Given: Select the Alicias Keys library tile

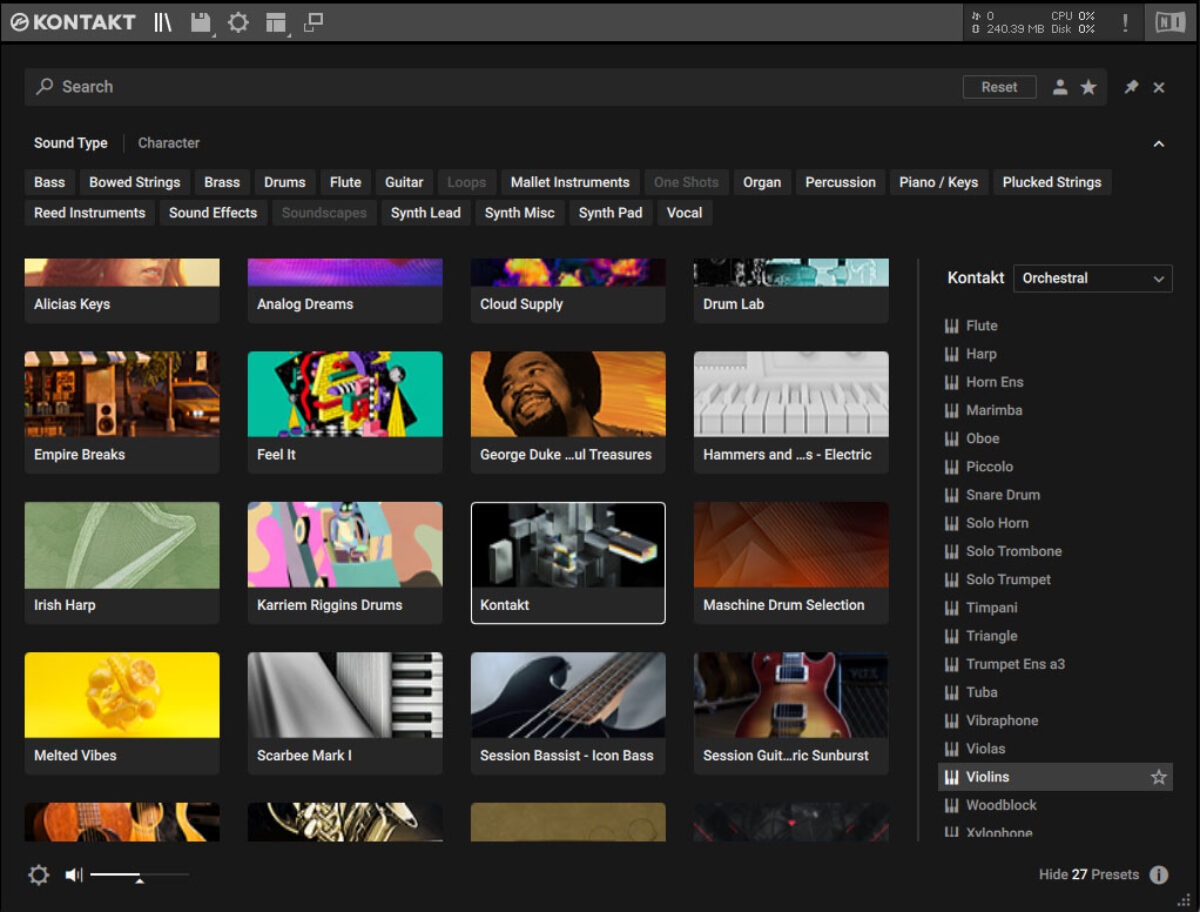Looking at the screenshot, I should [x=122, y=291].
